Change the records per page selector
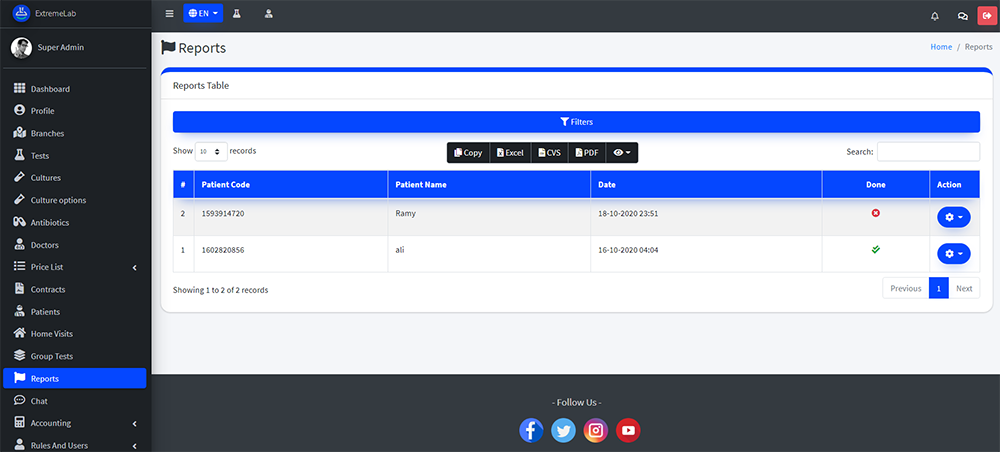The image size is (1000, 452). point(211,152)
